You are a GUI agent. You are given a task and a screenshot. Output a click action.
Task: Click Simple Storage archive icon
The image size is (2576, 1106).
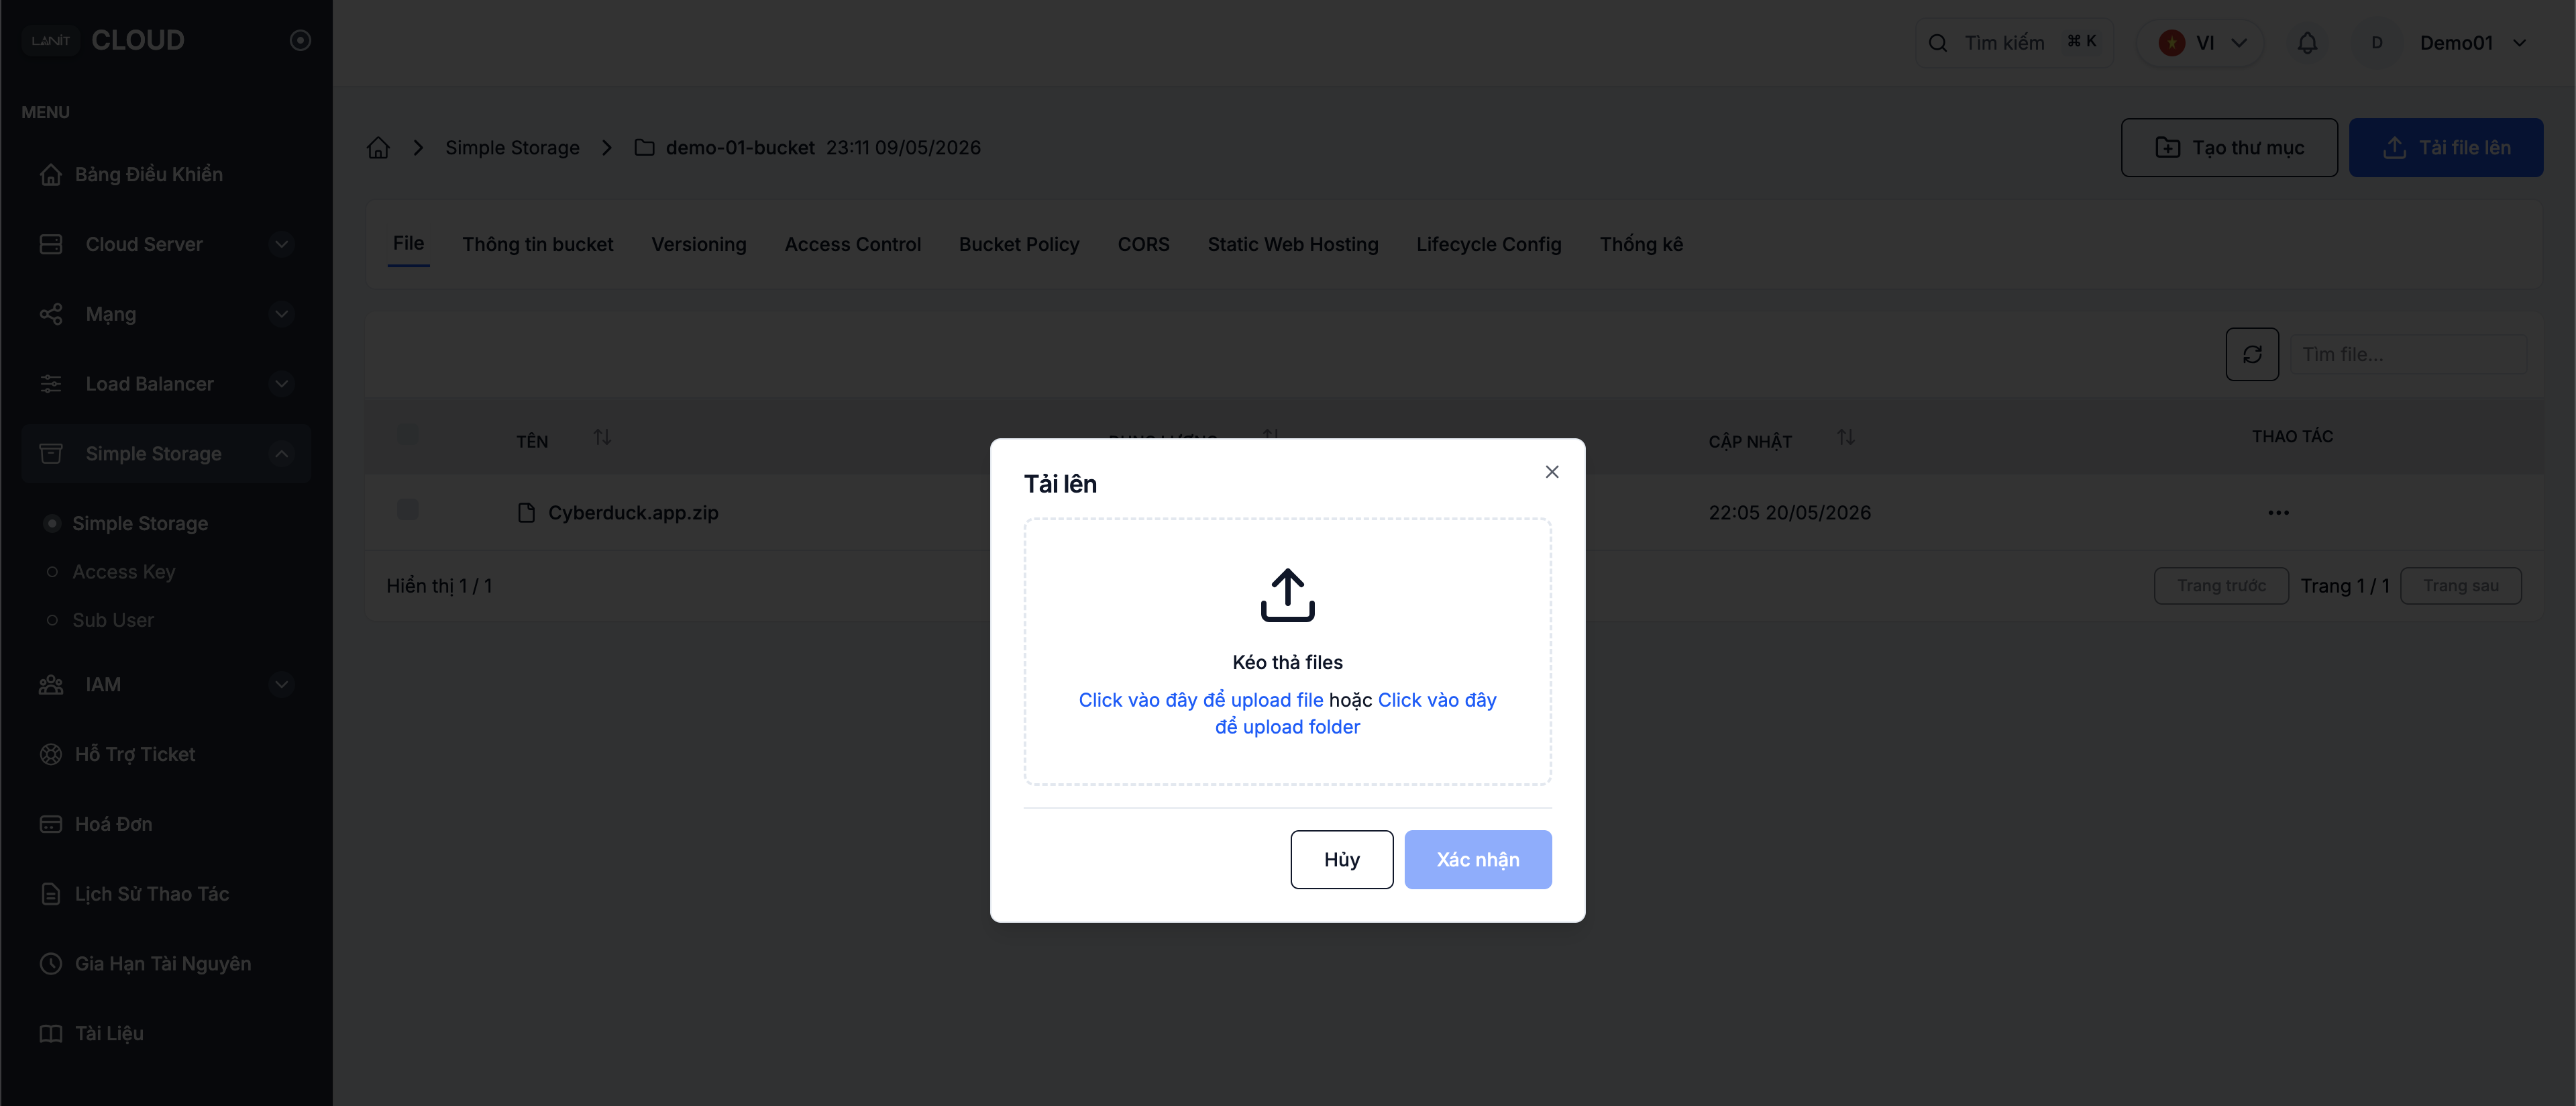pyautogui.click(x=51, y=454)
